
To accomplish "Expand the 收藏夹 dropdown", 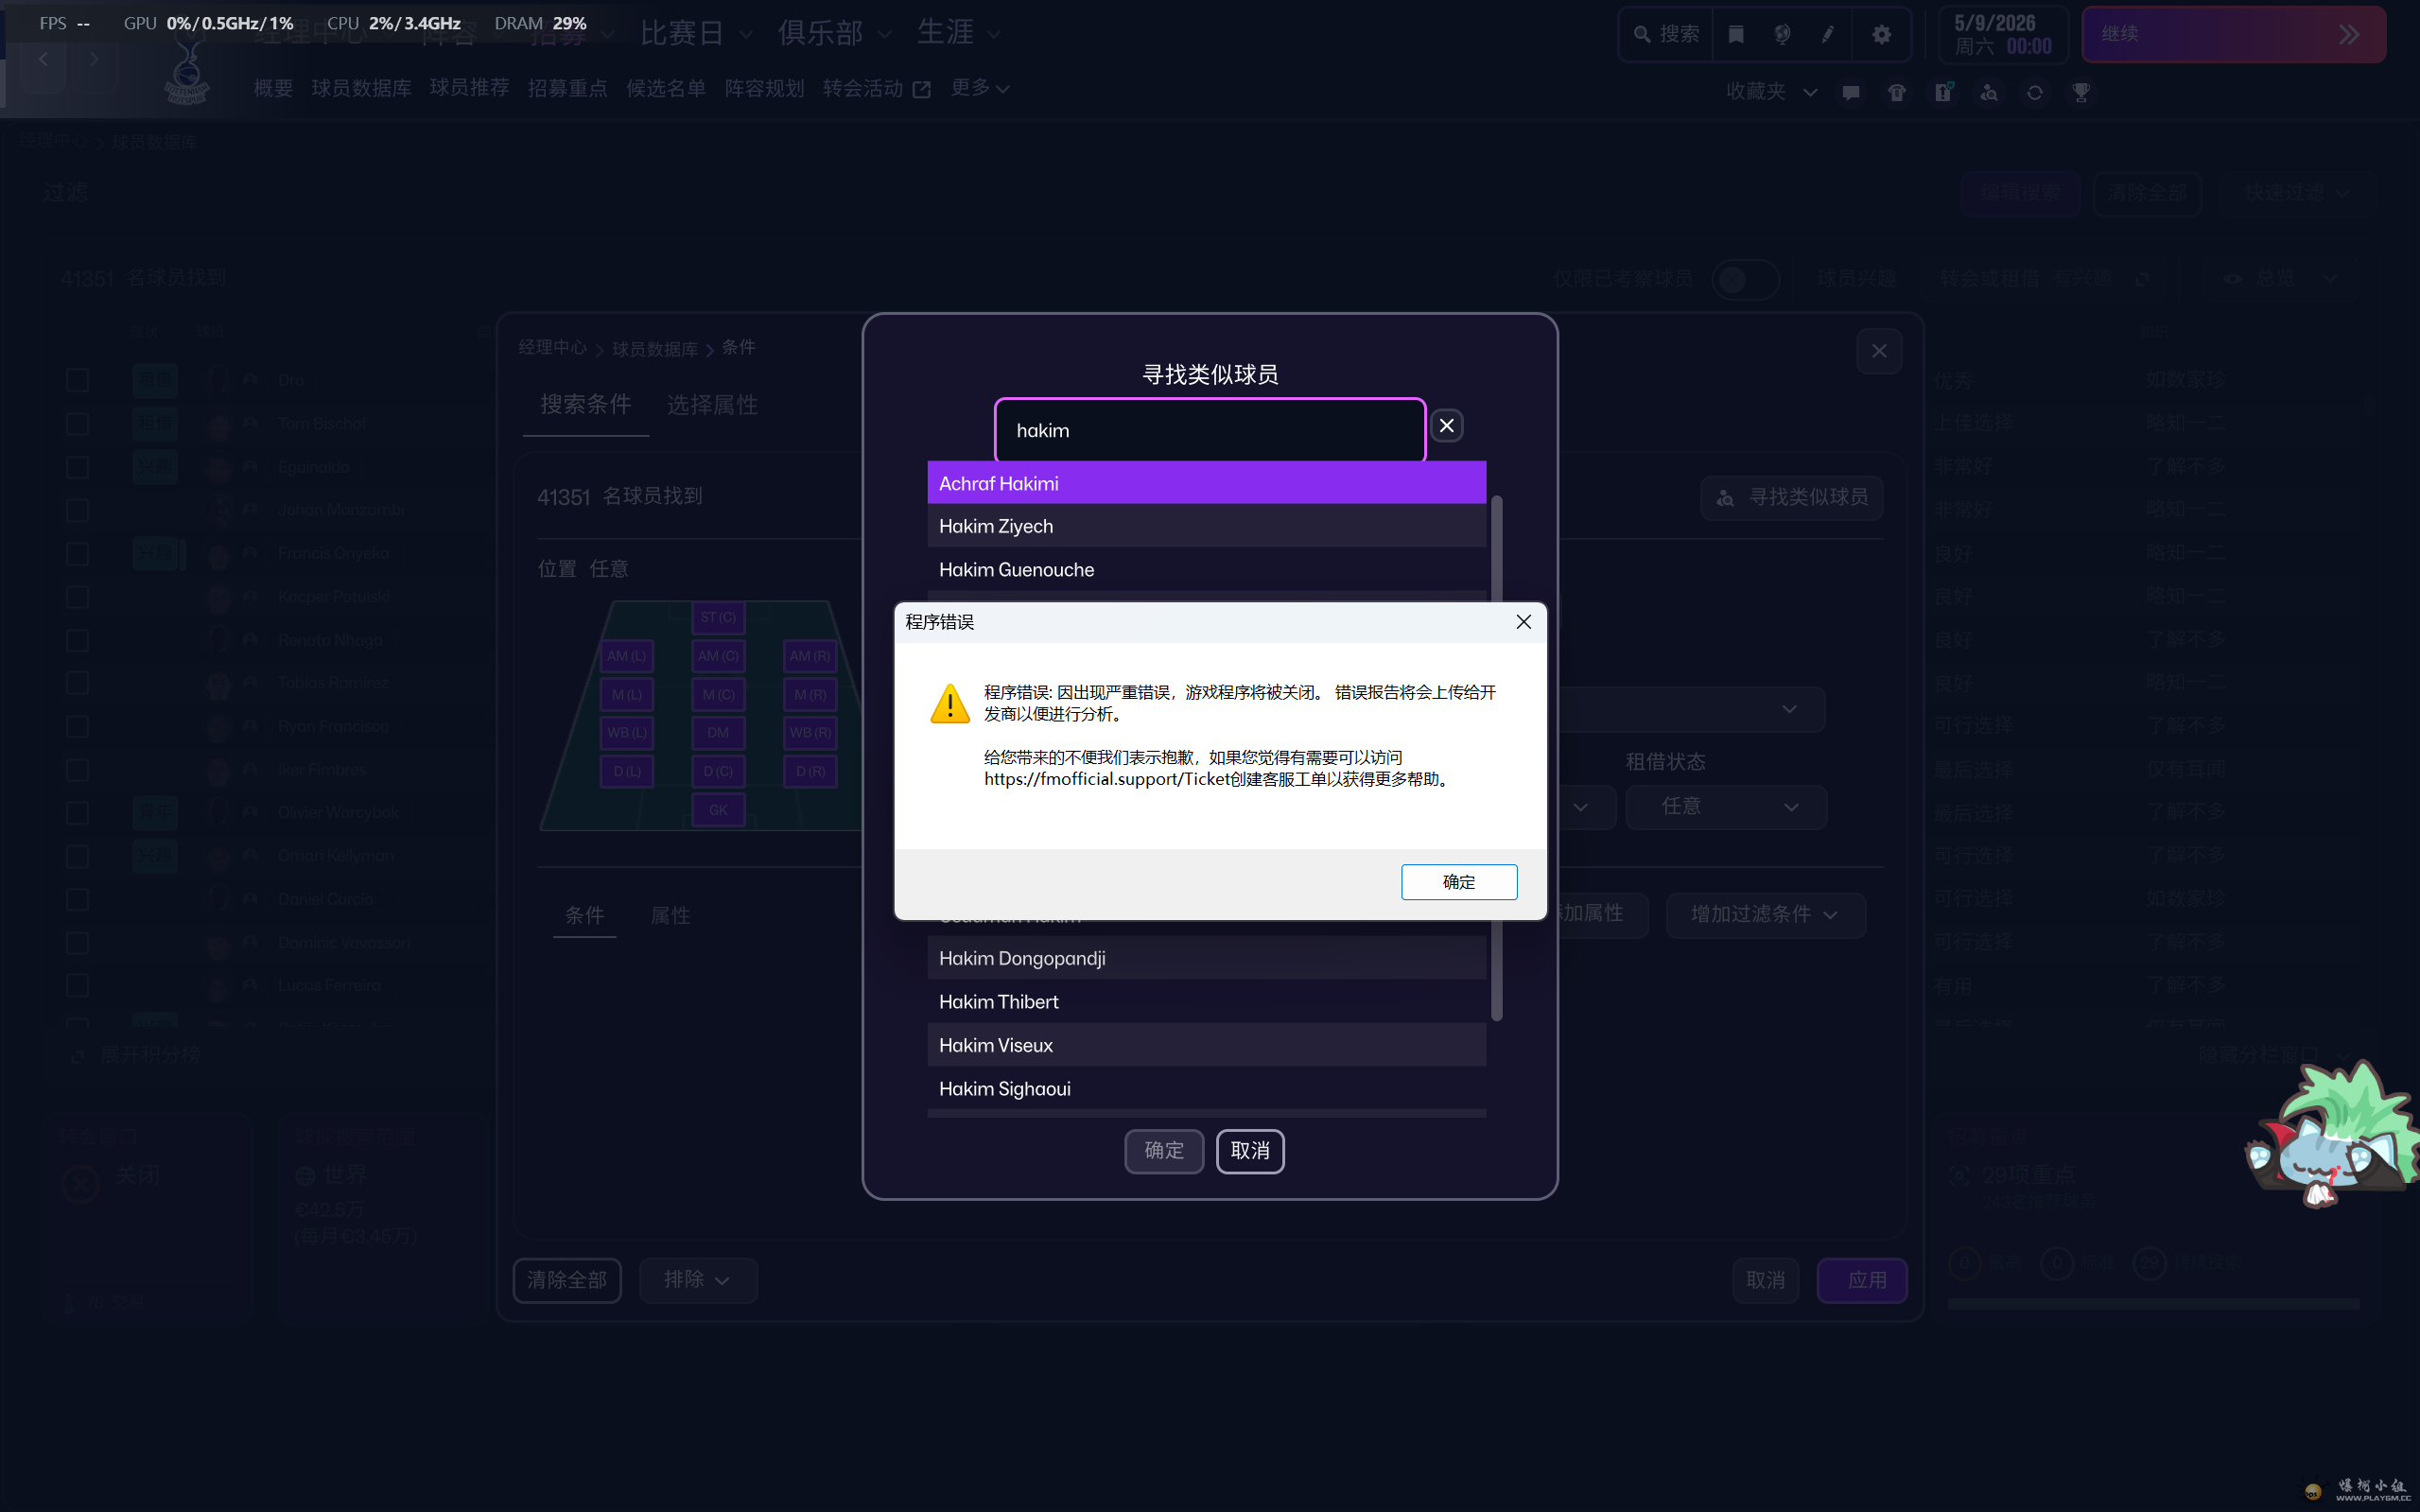I will (x=1771, y=92).
